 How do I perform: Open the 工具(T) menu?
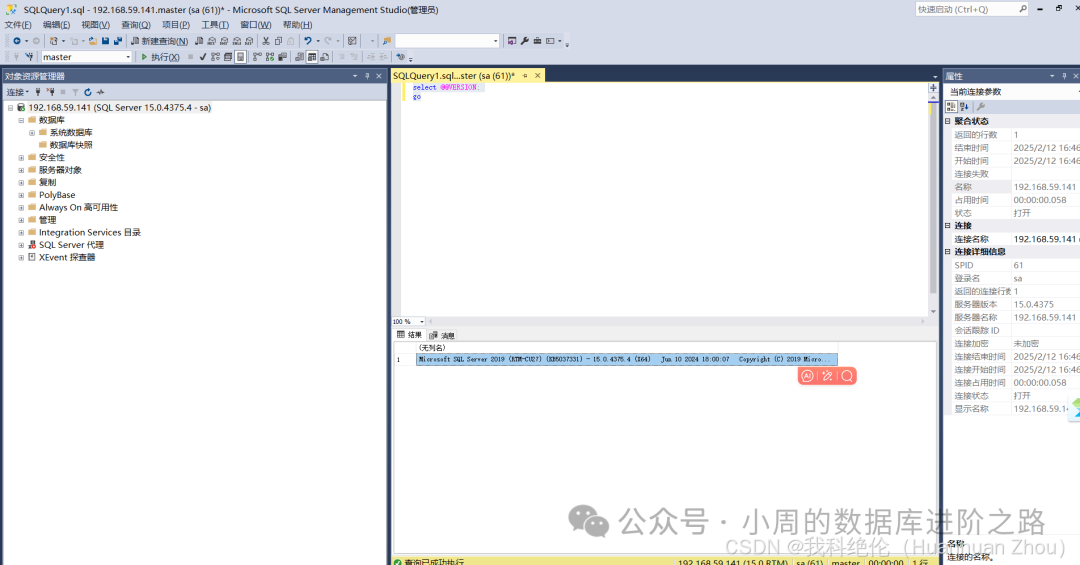(x=215, y=25)
